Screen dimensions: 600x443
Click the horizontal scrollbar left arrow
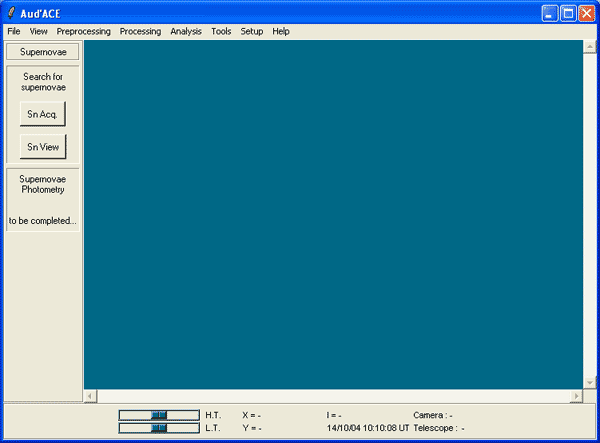90,396
